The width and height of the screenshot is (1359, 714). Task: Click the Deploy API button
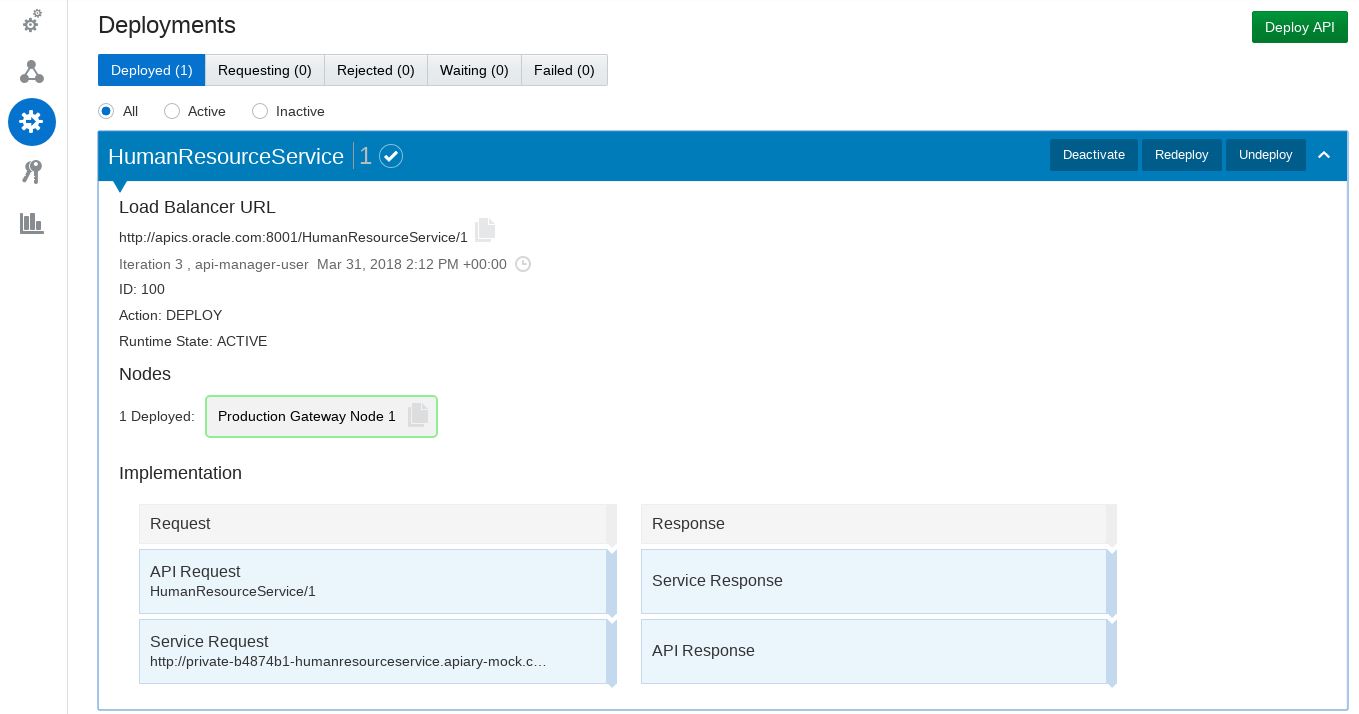tap(1299, 27)
